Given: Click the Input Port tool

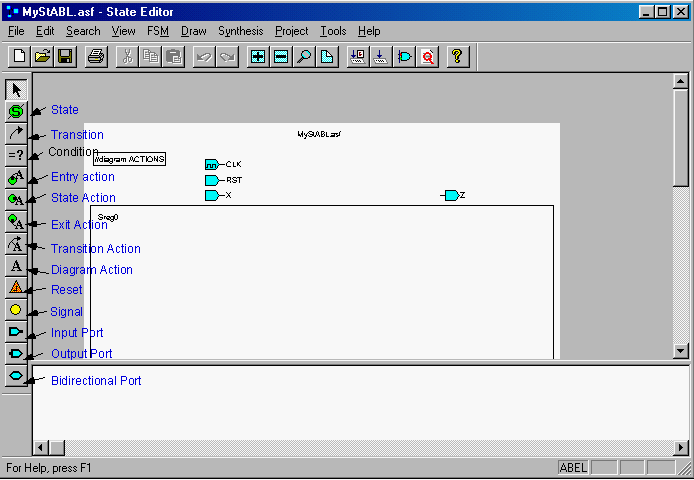Looking at the screenshot, I should pos(16,331).
